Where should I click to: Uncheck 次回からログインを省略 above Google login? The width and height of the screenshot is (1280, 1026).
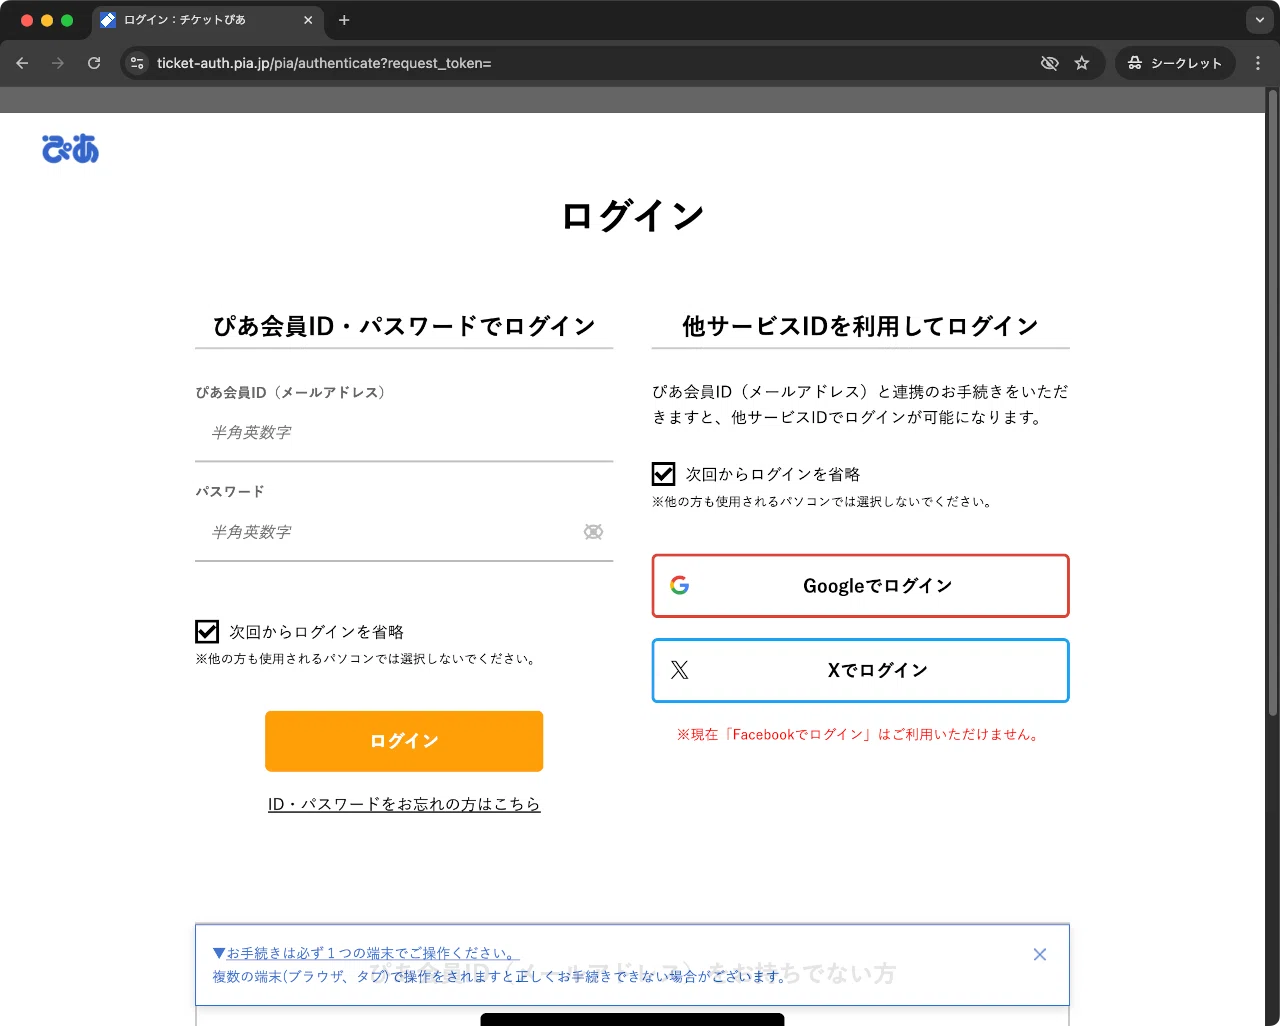pos(663,474)
